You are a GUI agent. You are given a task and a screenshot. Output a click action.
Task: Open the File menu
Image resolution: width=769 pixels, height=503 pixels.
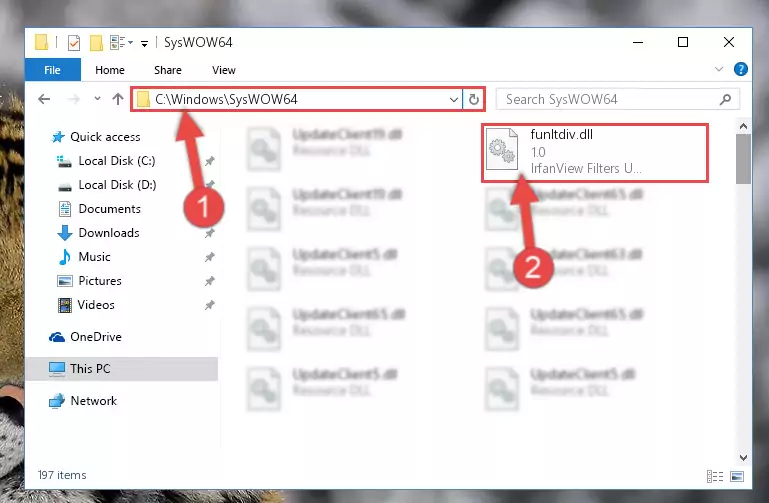pos(52,70)
